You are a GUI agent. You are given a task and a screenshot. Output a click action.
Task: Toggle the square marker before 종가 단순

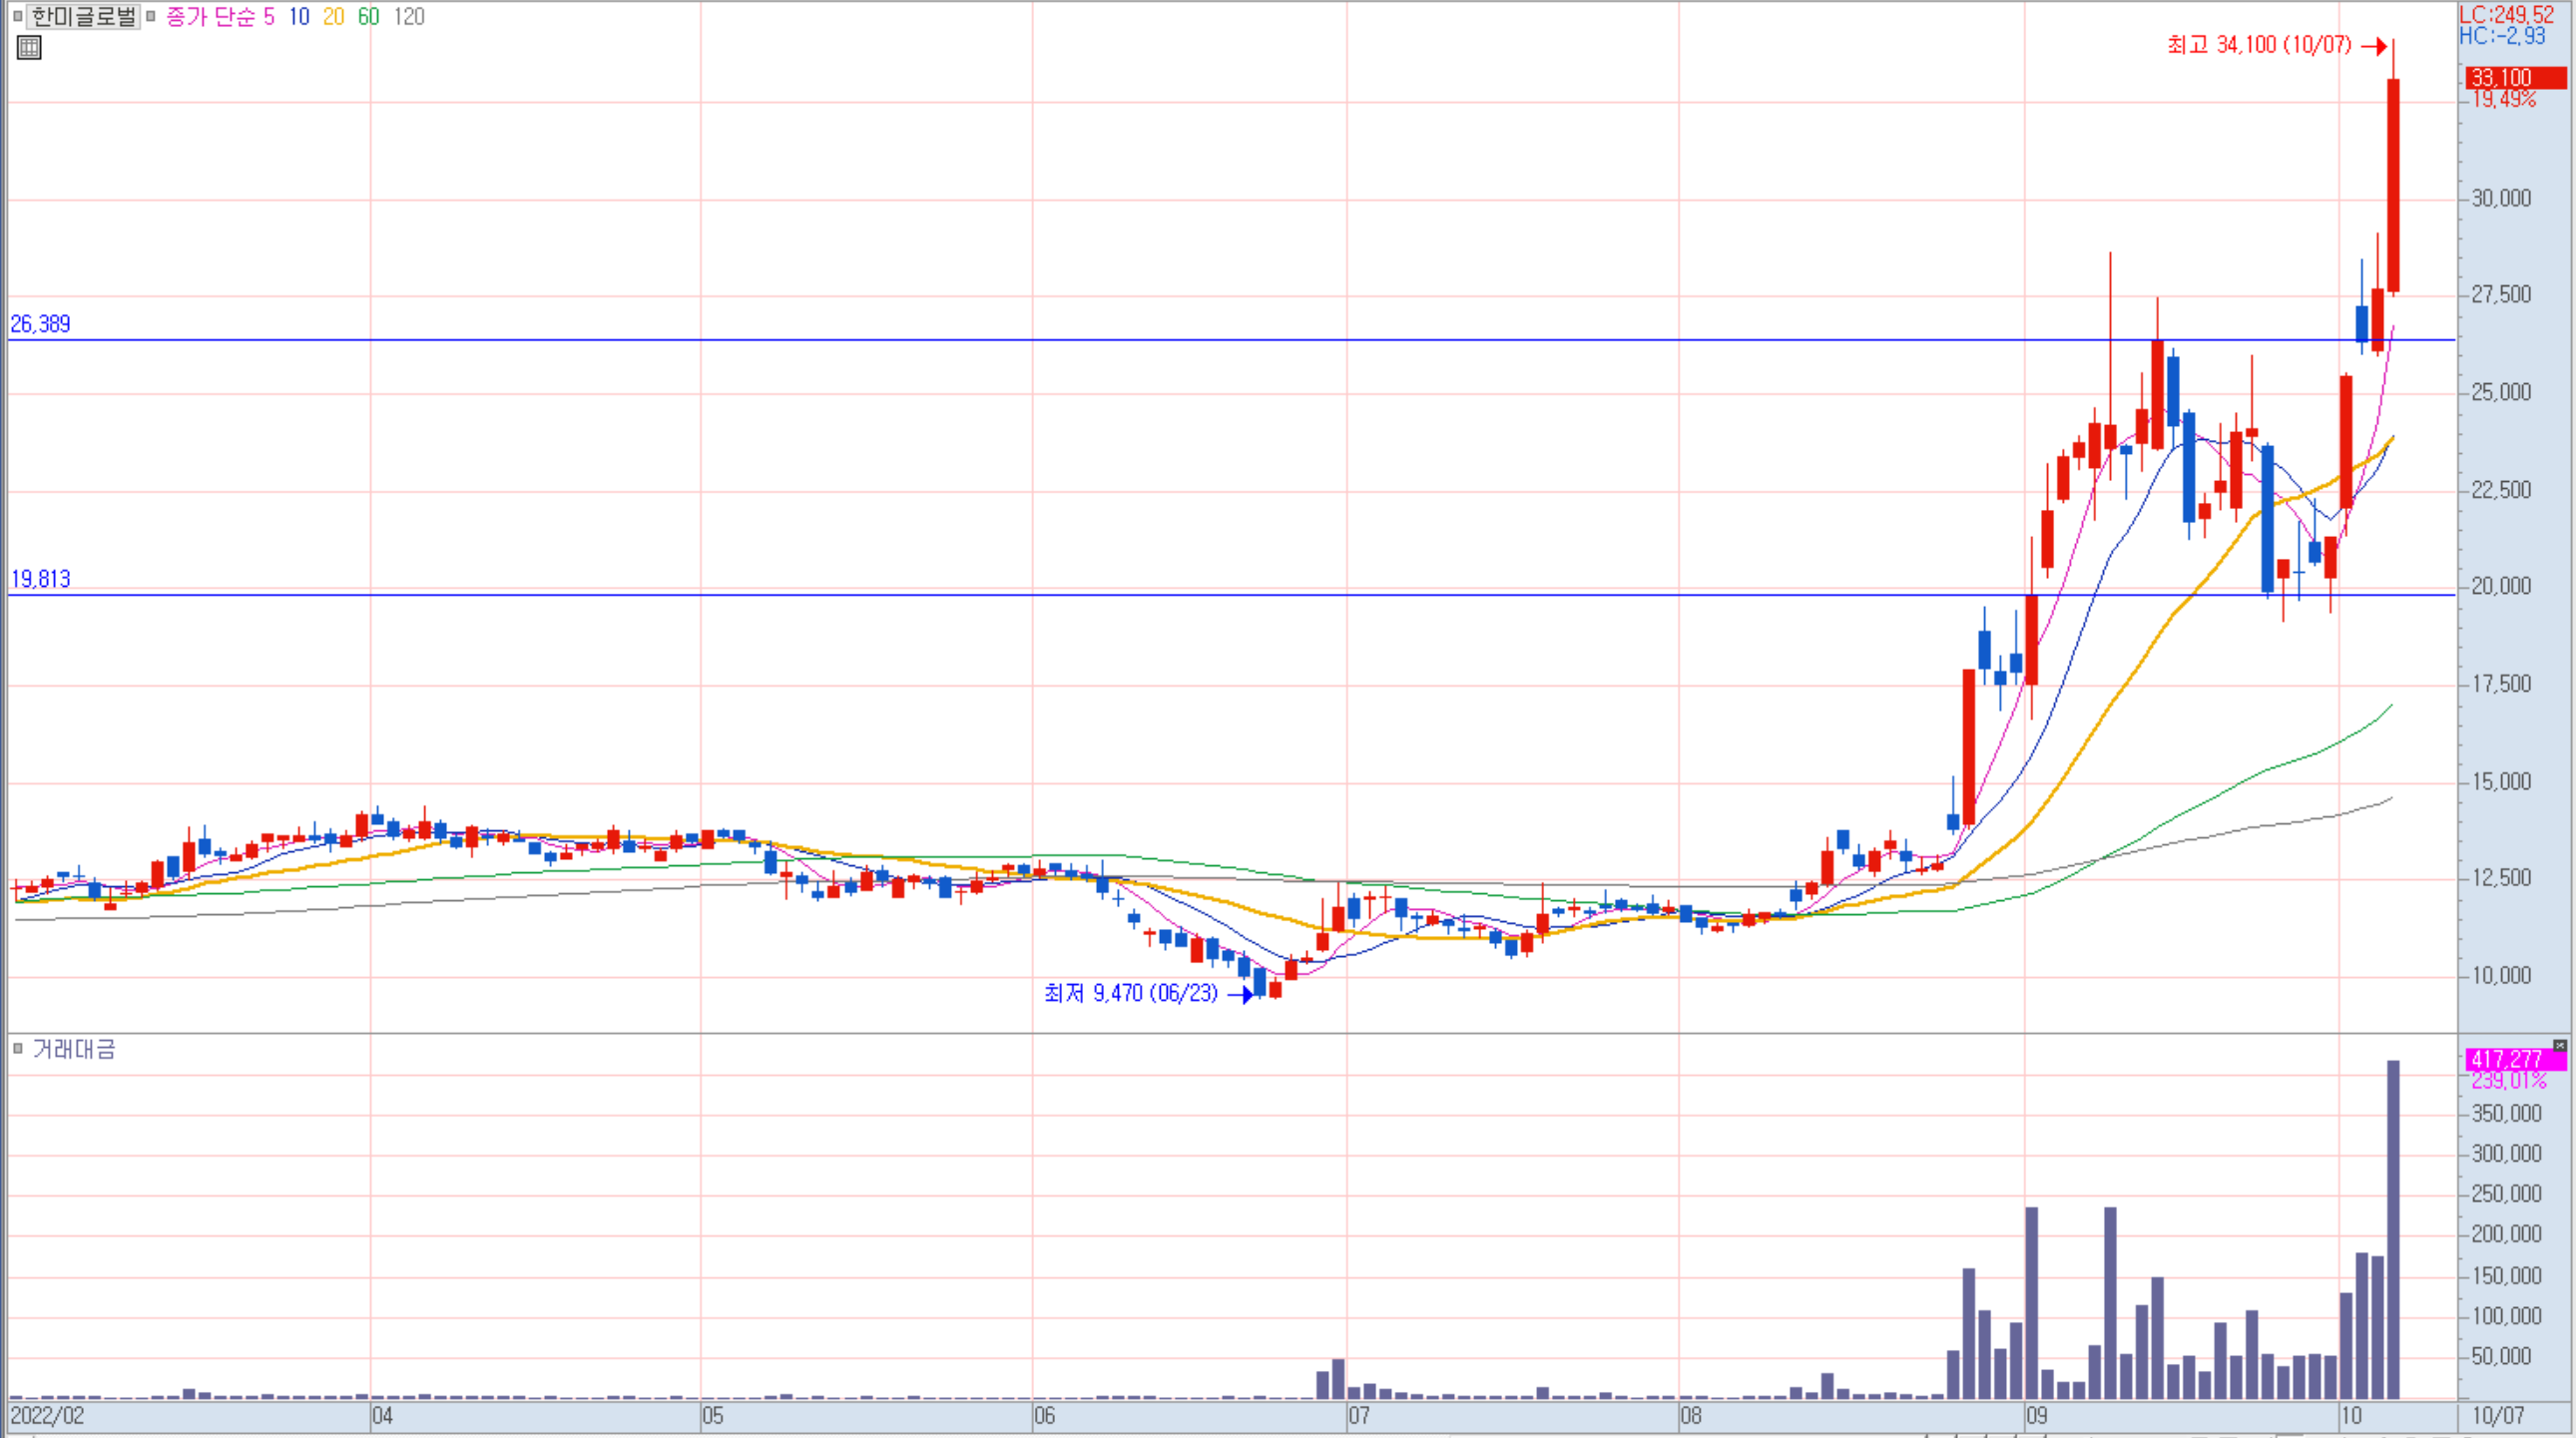151,16
